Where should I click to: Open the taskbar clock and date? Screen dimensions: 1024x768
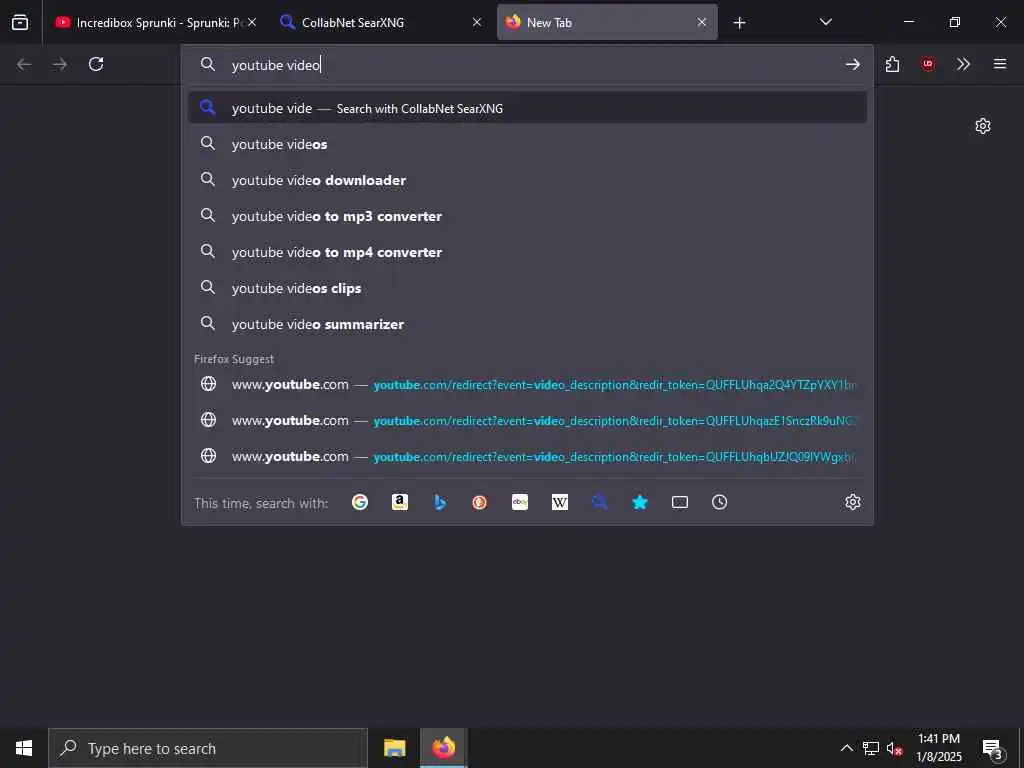tap(938, 748)
